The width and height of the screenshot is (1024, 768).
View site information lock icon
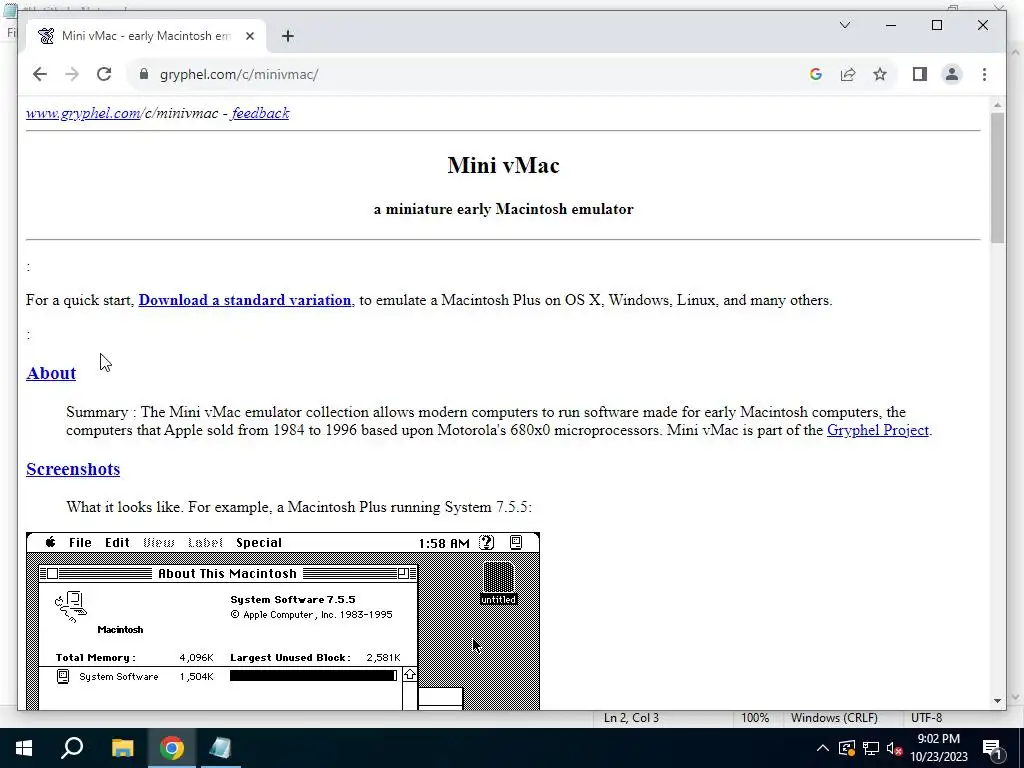pos(144,74)
